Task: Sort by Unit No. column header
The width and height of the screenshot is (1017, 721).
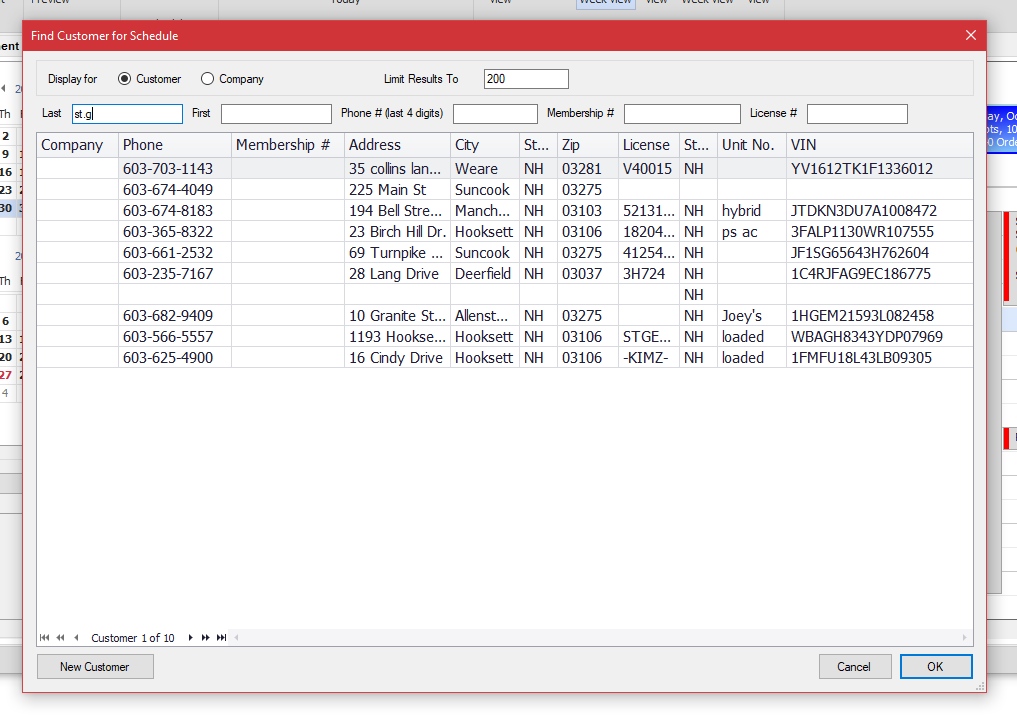Action: (x=752, y=145)
